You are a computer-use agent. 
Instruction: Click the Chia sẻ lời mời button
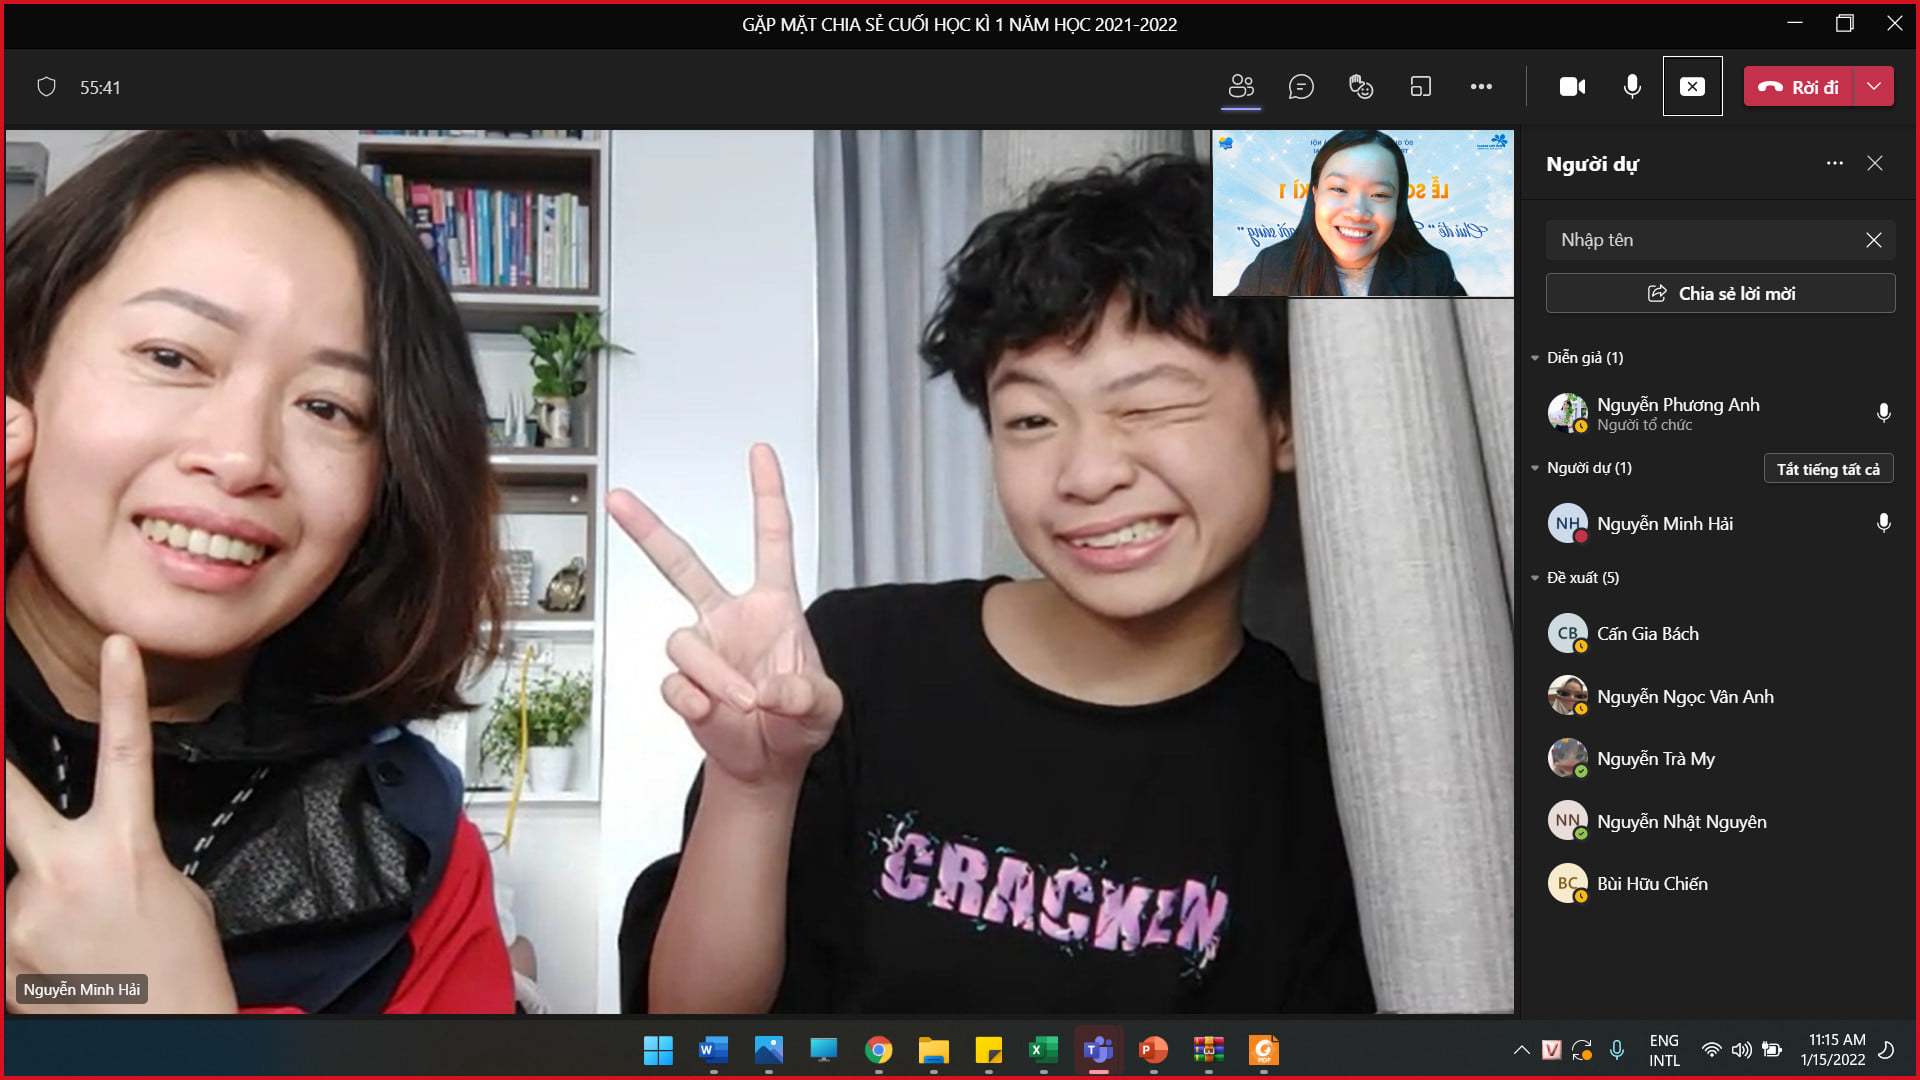click(1720, 294)
